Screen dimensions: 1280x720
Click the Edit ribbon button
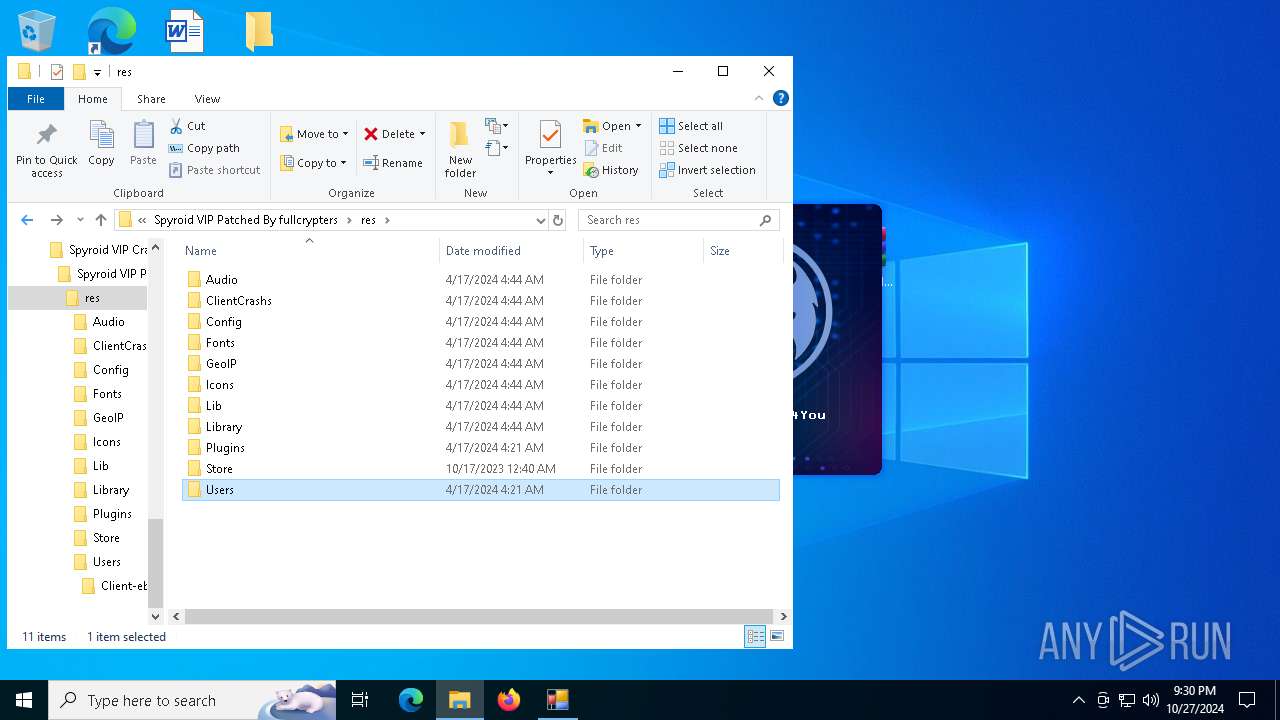(603, 148)
